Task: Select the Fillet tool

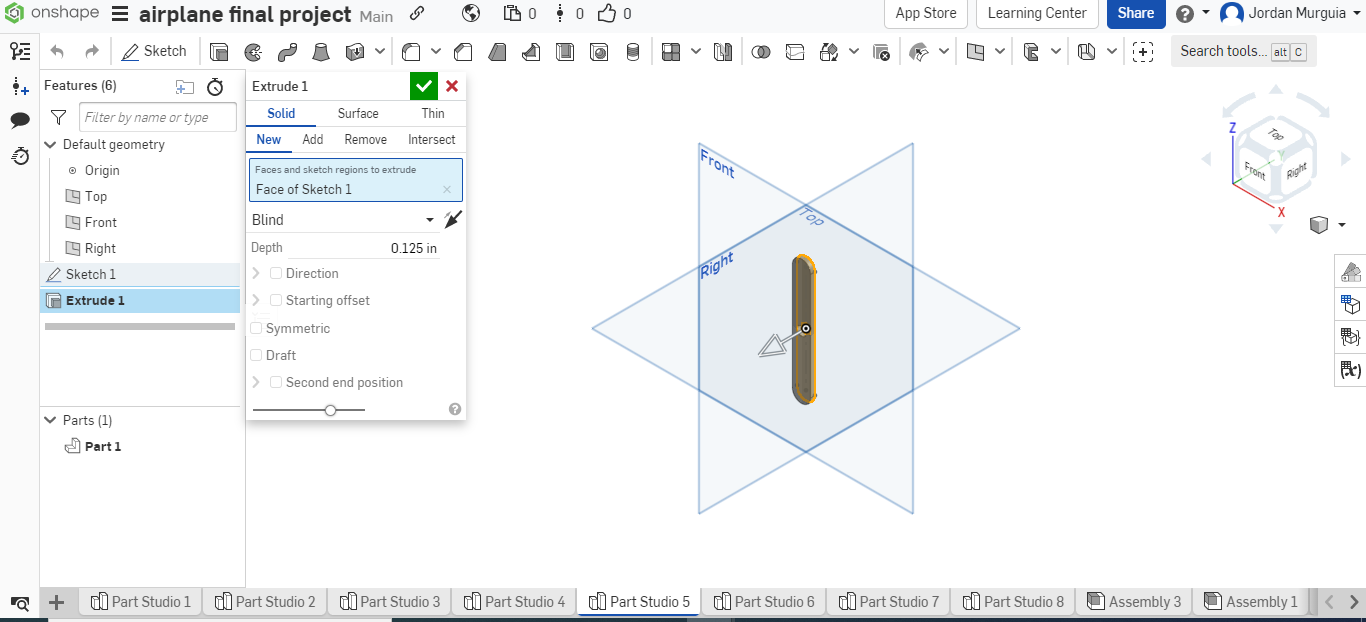Action: point(411,51)
